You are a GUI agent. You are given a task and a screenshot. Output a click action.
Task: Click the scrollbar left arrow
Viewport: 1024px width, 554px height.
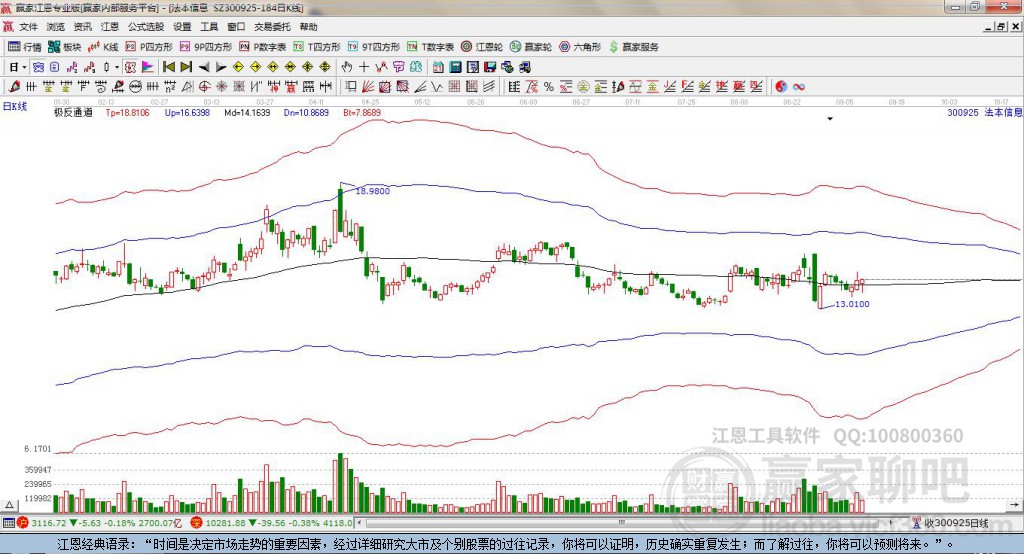359,523
